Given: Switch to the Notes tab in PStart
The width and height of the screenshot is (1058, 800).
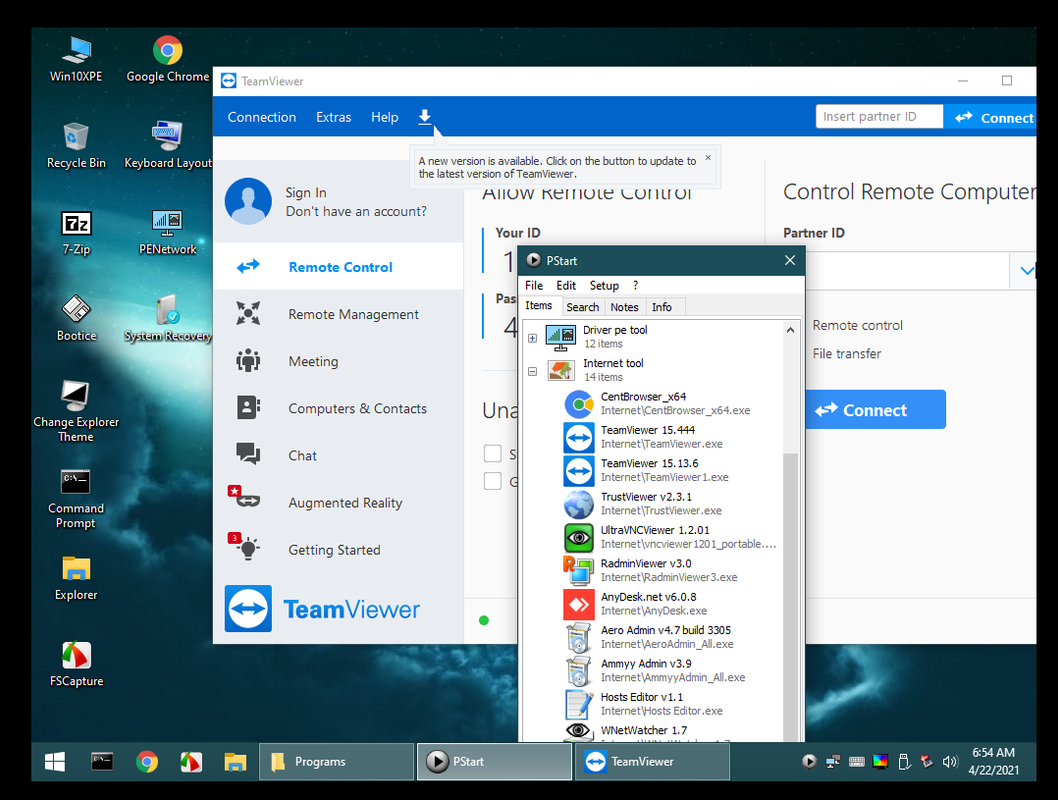Looking at the screenshot, I should coord(624,307).
